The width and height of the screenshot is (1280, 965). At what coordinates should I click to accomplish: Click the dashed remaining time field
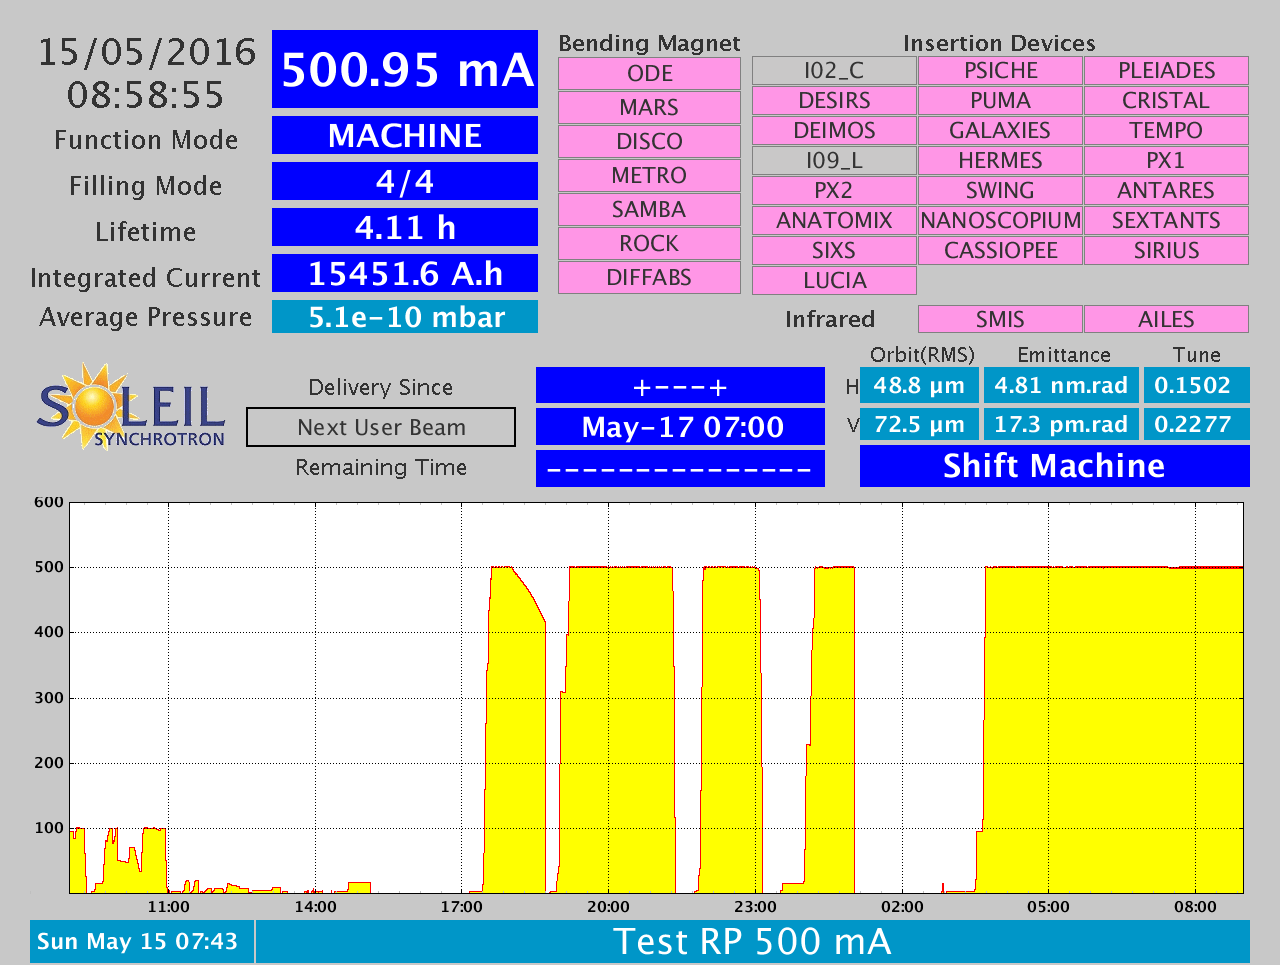pyautogui.click(x=681, y=468)
